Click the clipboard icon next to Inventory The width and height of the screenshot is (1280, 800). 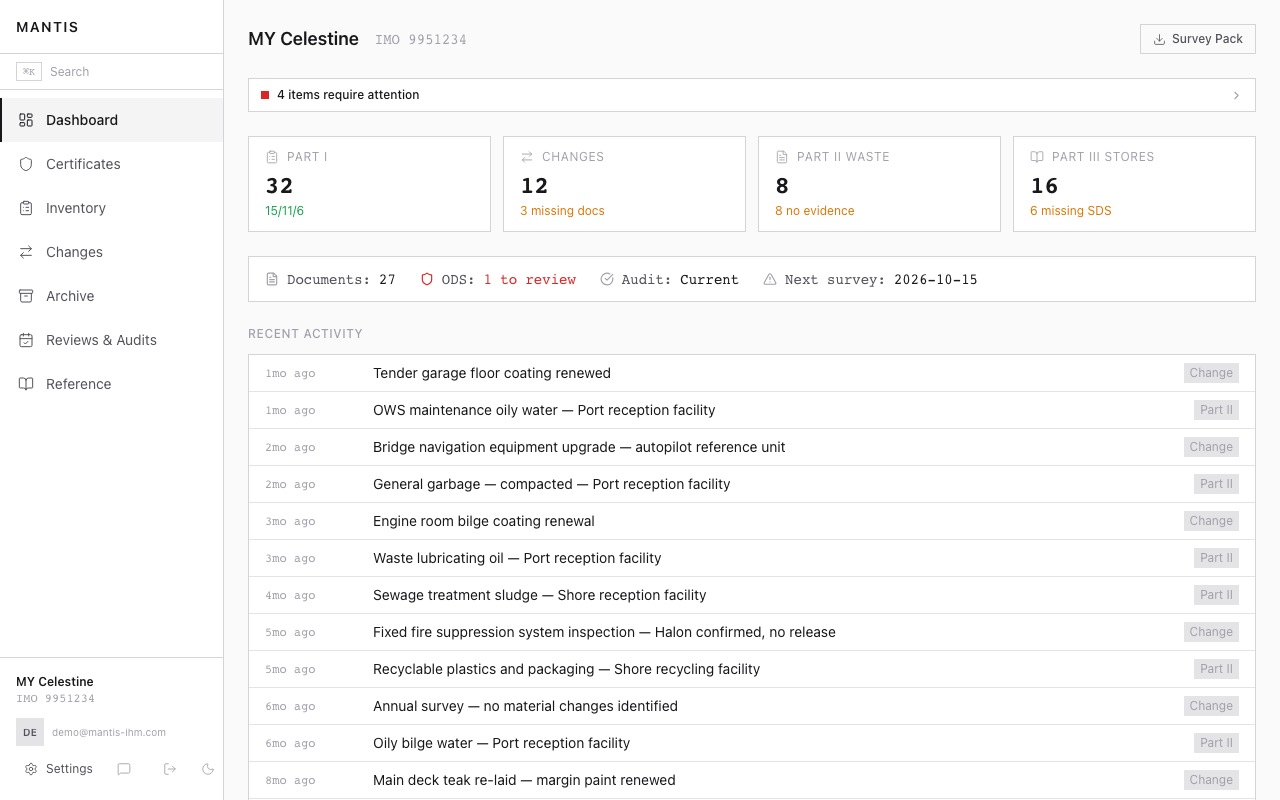(25, 208)
